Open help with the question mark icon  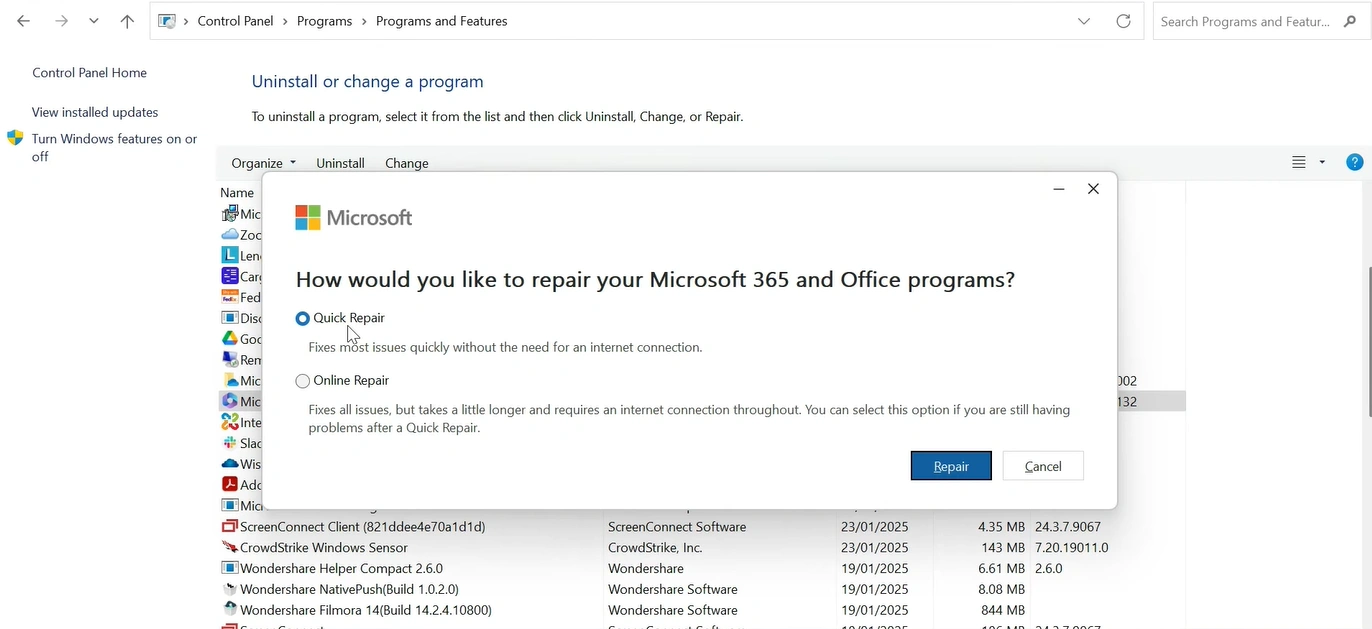(1354, 162)
